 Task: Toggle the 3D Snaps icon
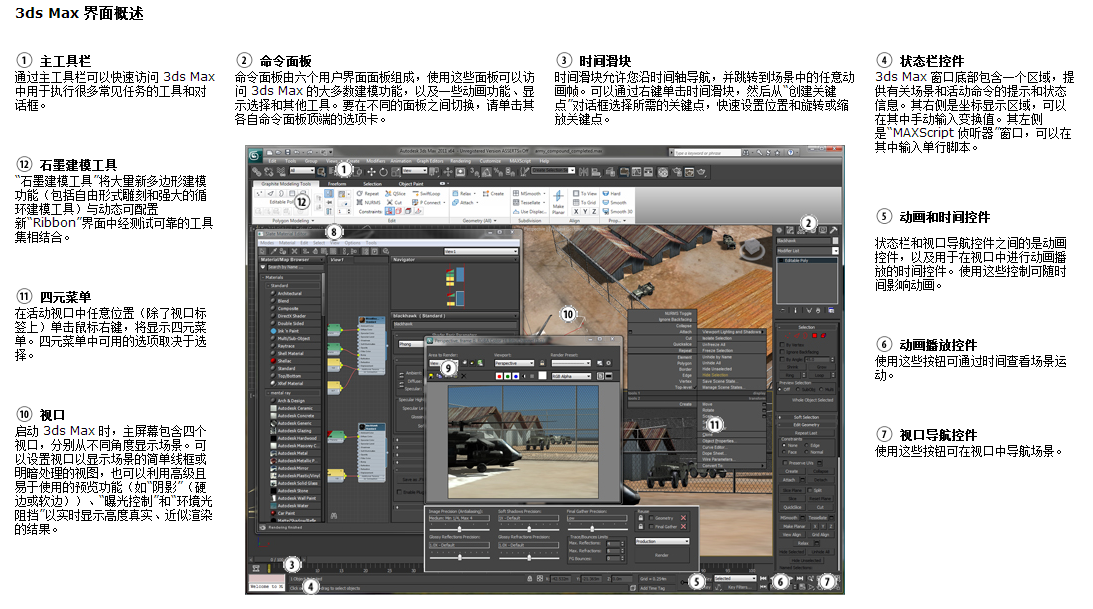pos(474,171)
